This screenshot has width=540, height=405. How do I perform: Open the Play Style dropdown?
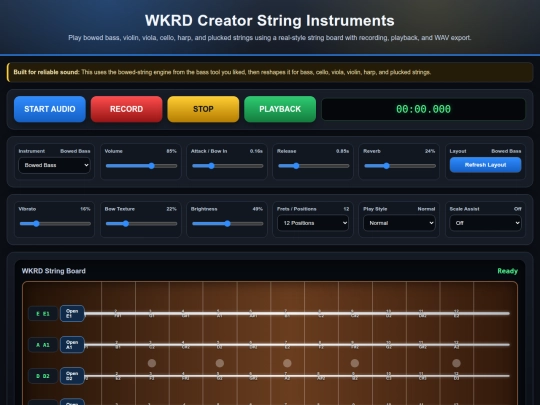click(x=399, y=223)
